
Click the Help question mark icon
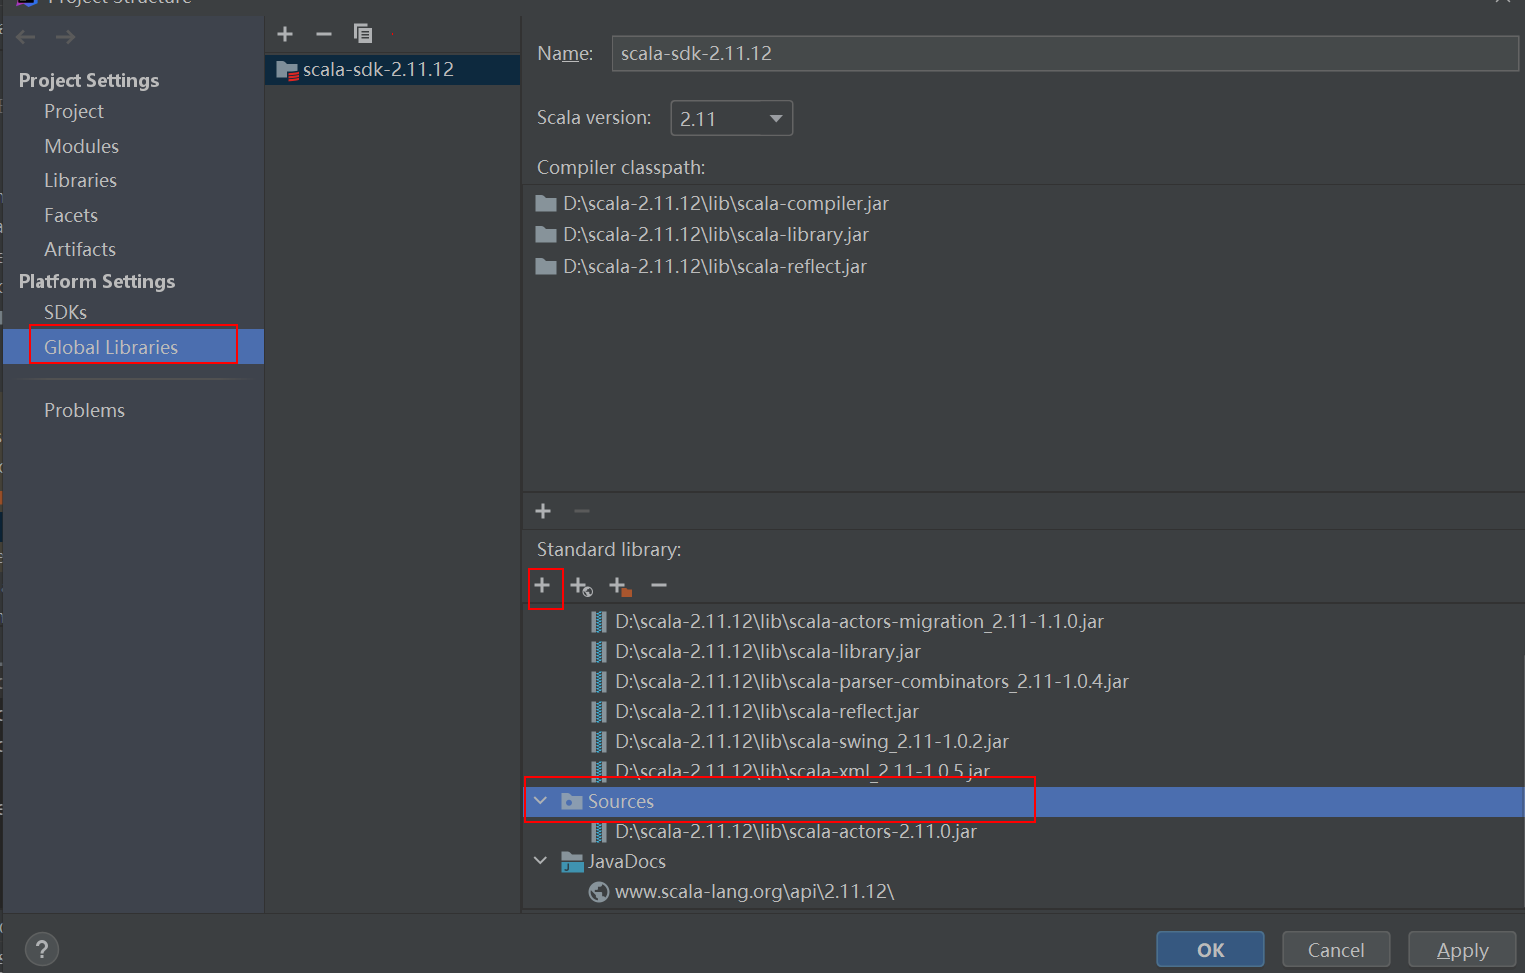pyautogui.click(x=41, y=948)
